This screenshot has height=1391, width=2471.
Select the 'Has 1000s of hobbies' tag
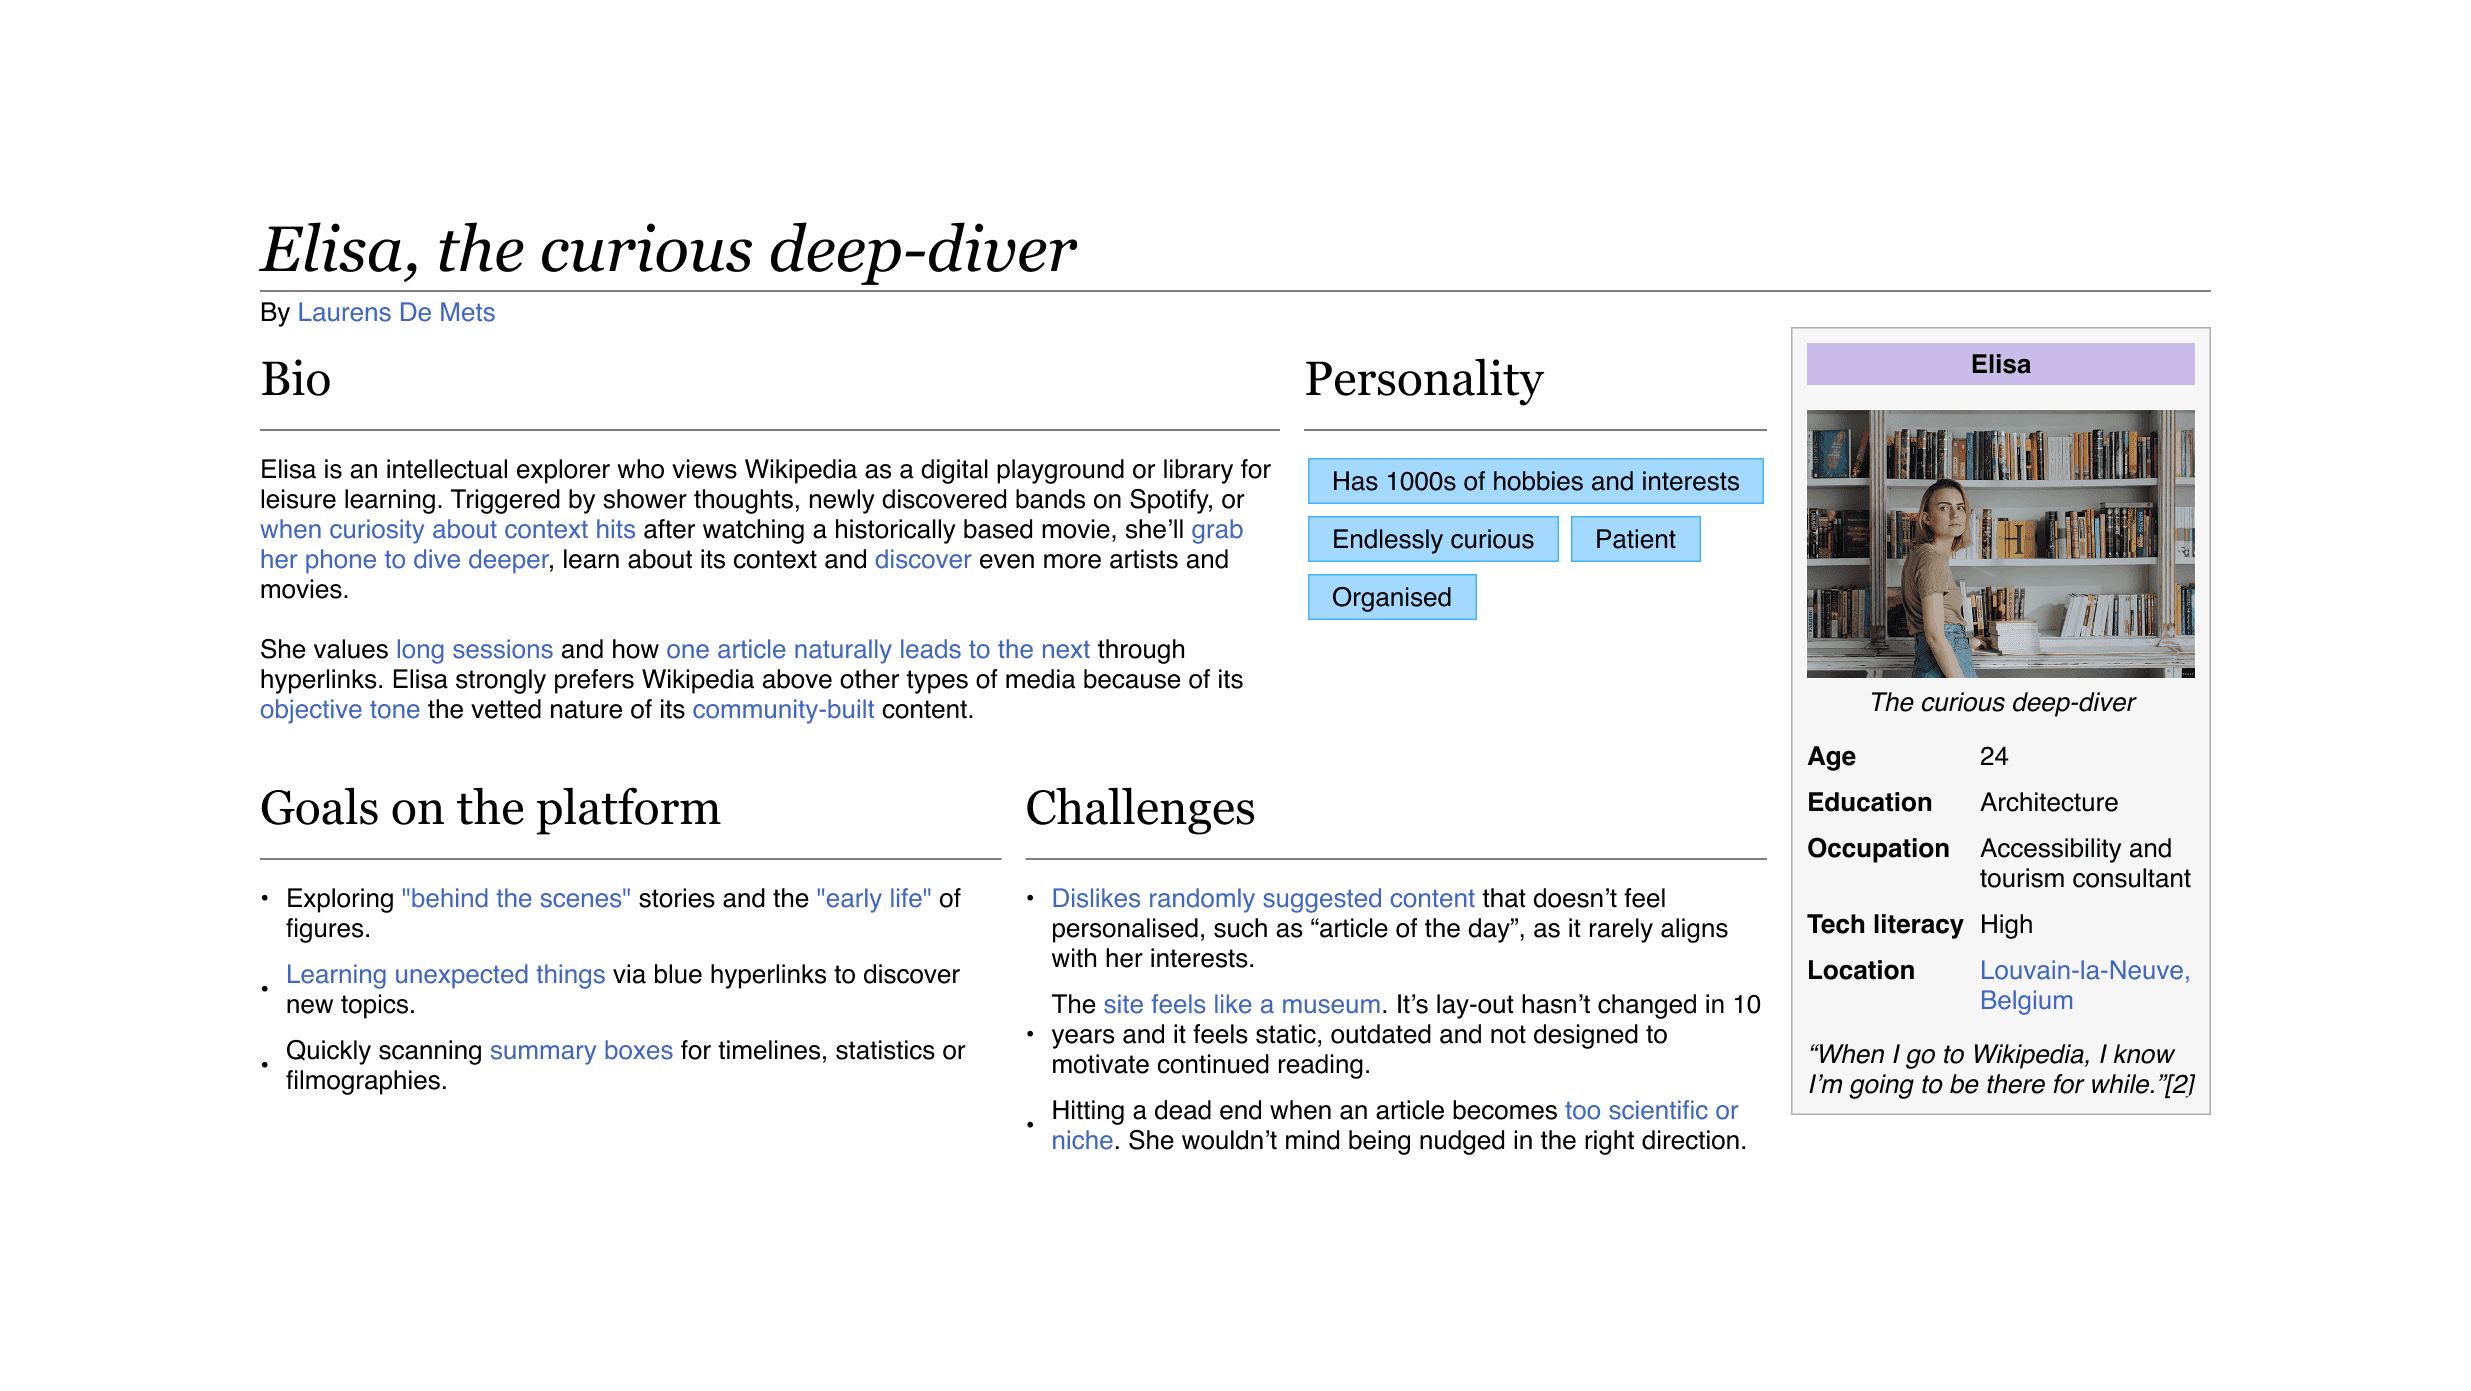coord(1534,482)
